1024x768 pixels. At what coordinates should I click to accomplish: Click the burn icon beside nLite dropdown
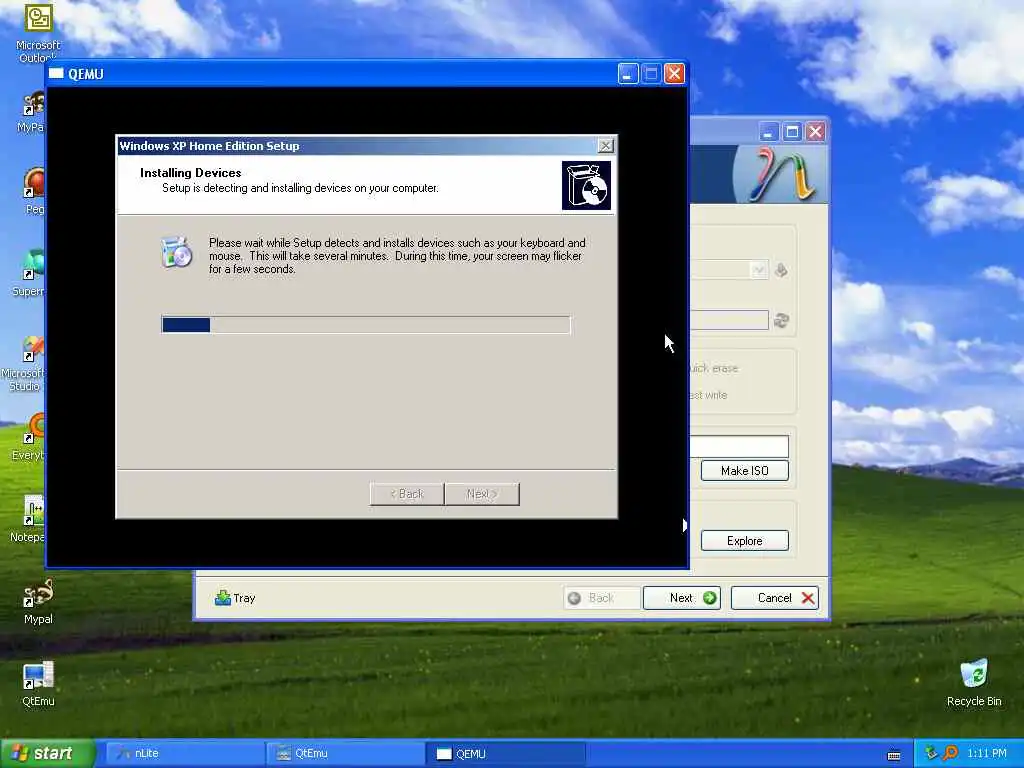[781, 270]
